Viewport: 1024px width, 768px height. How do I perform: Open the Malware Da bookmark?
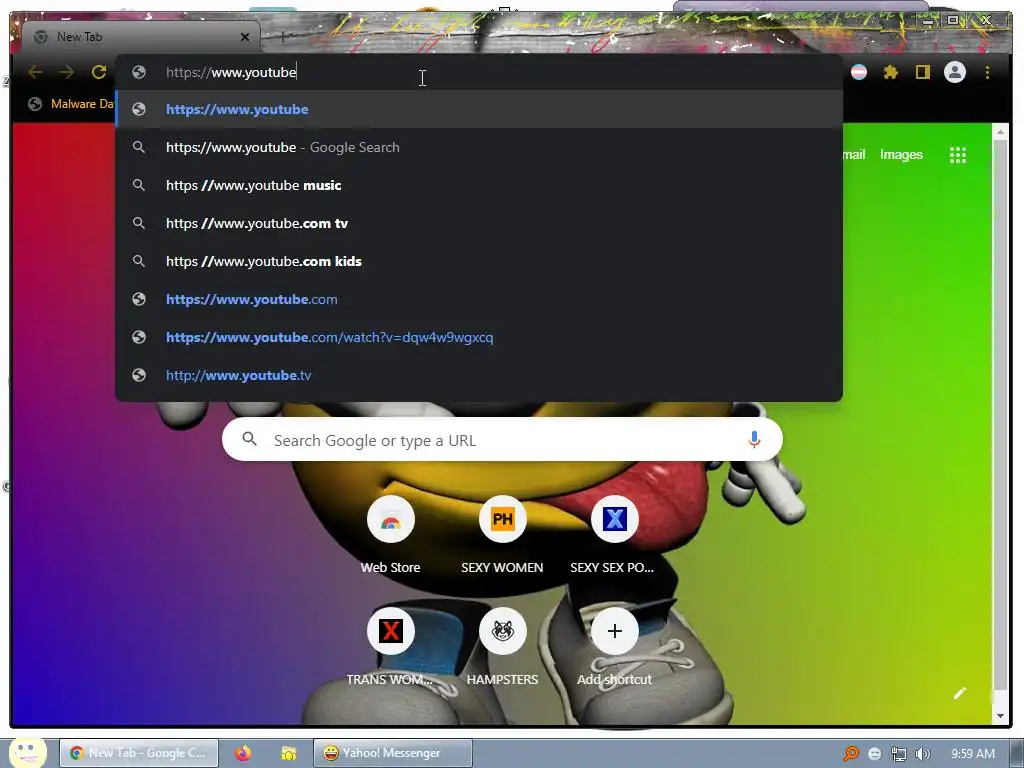point(72,104)
